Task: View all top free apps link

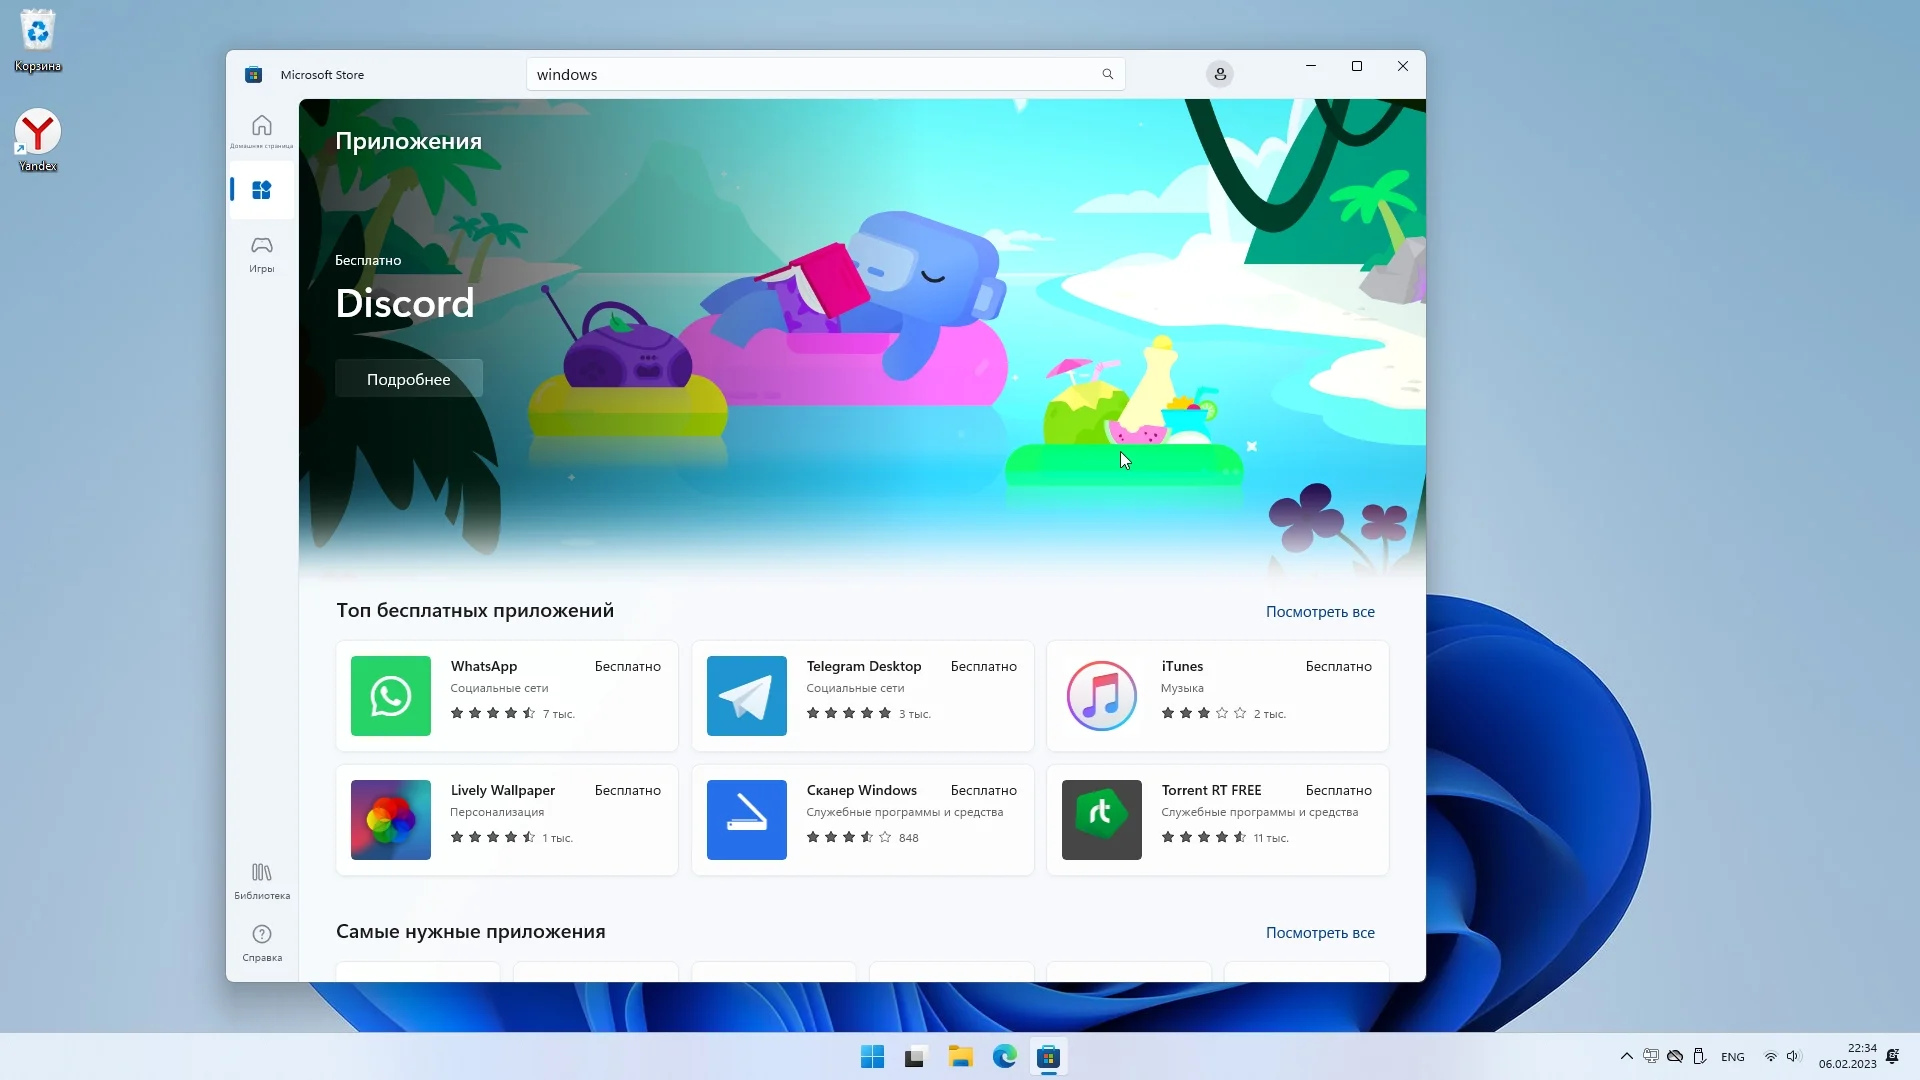Action: 1319,612
